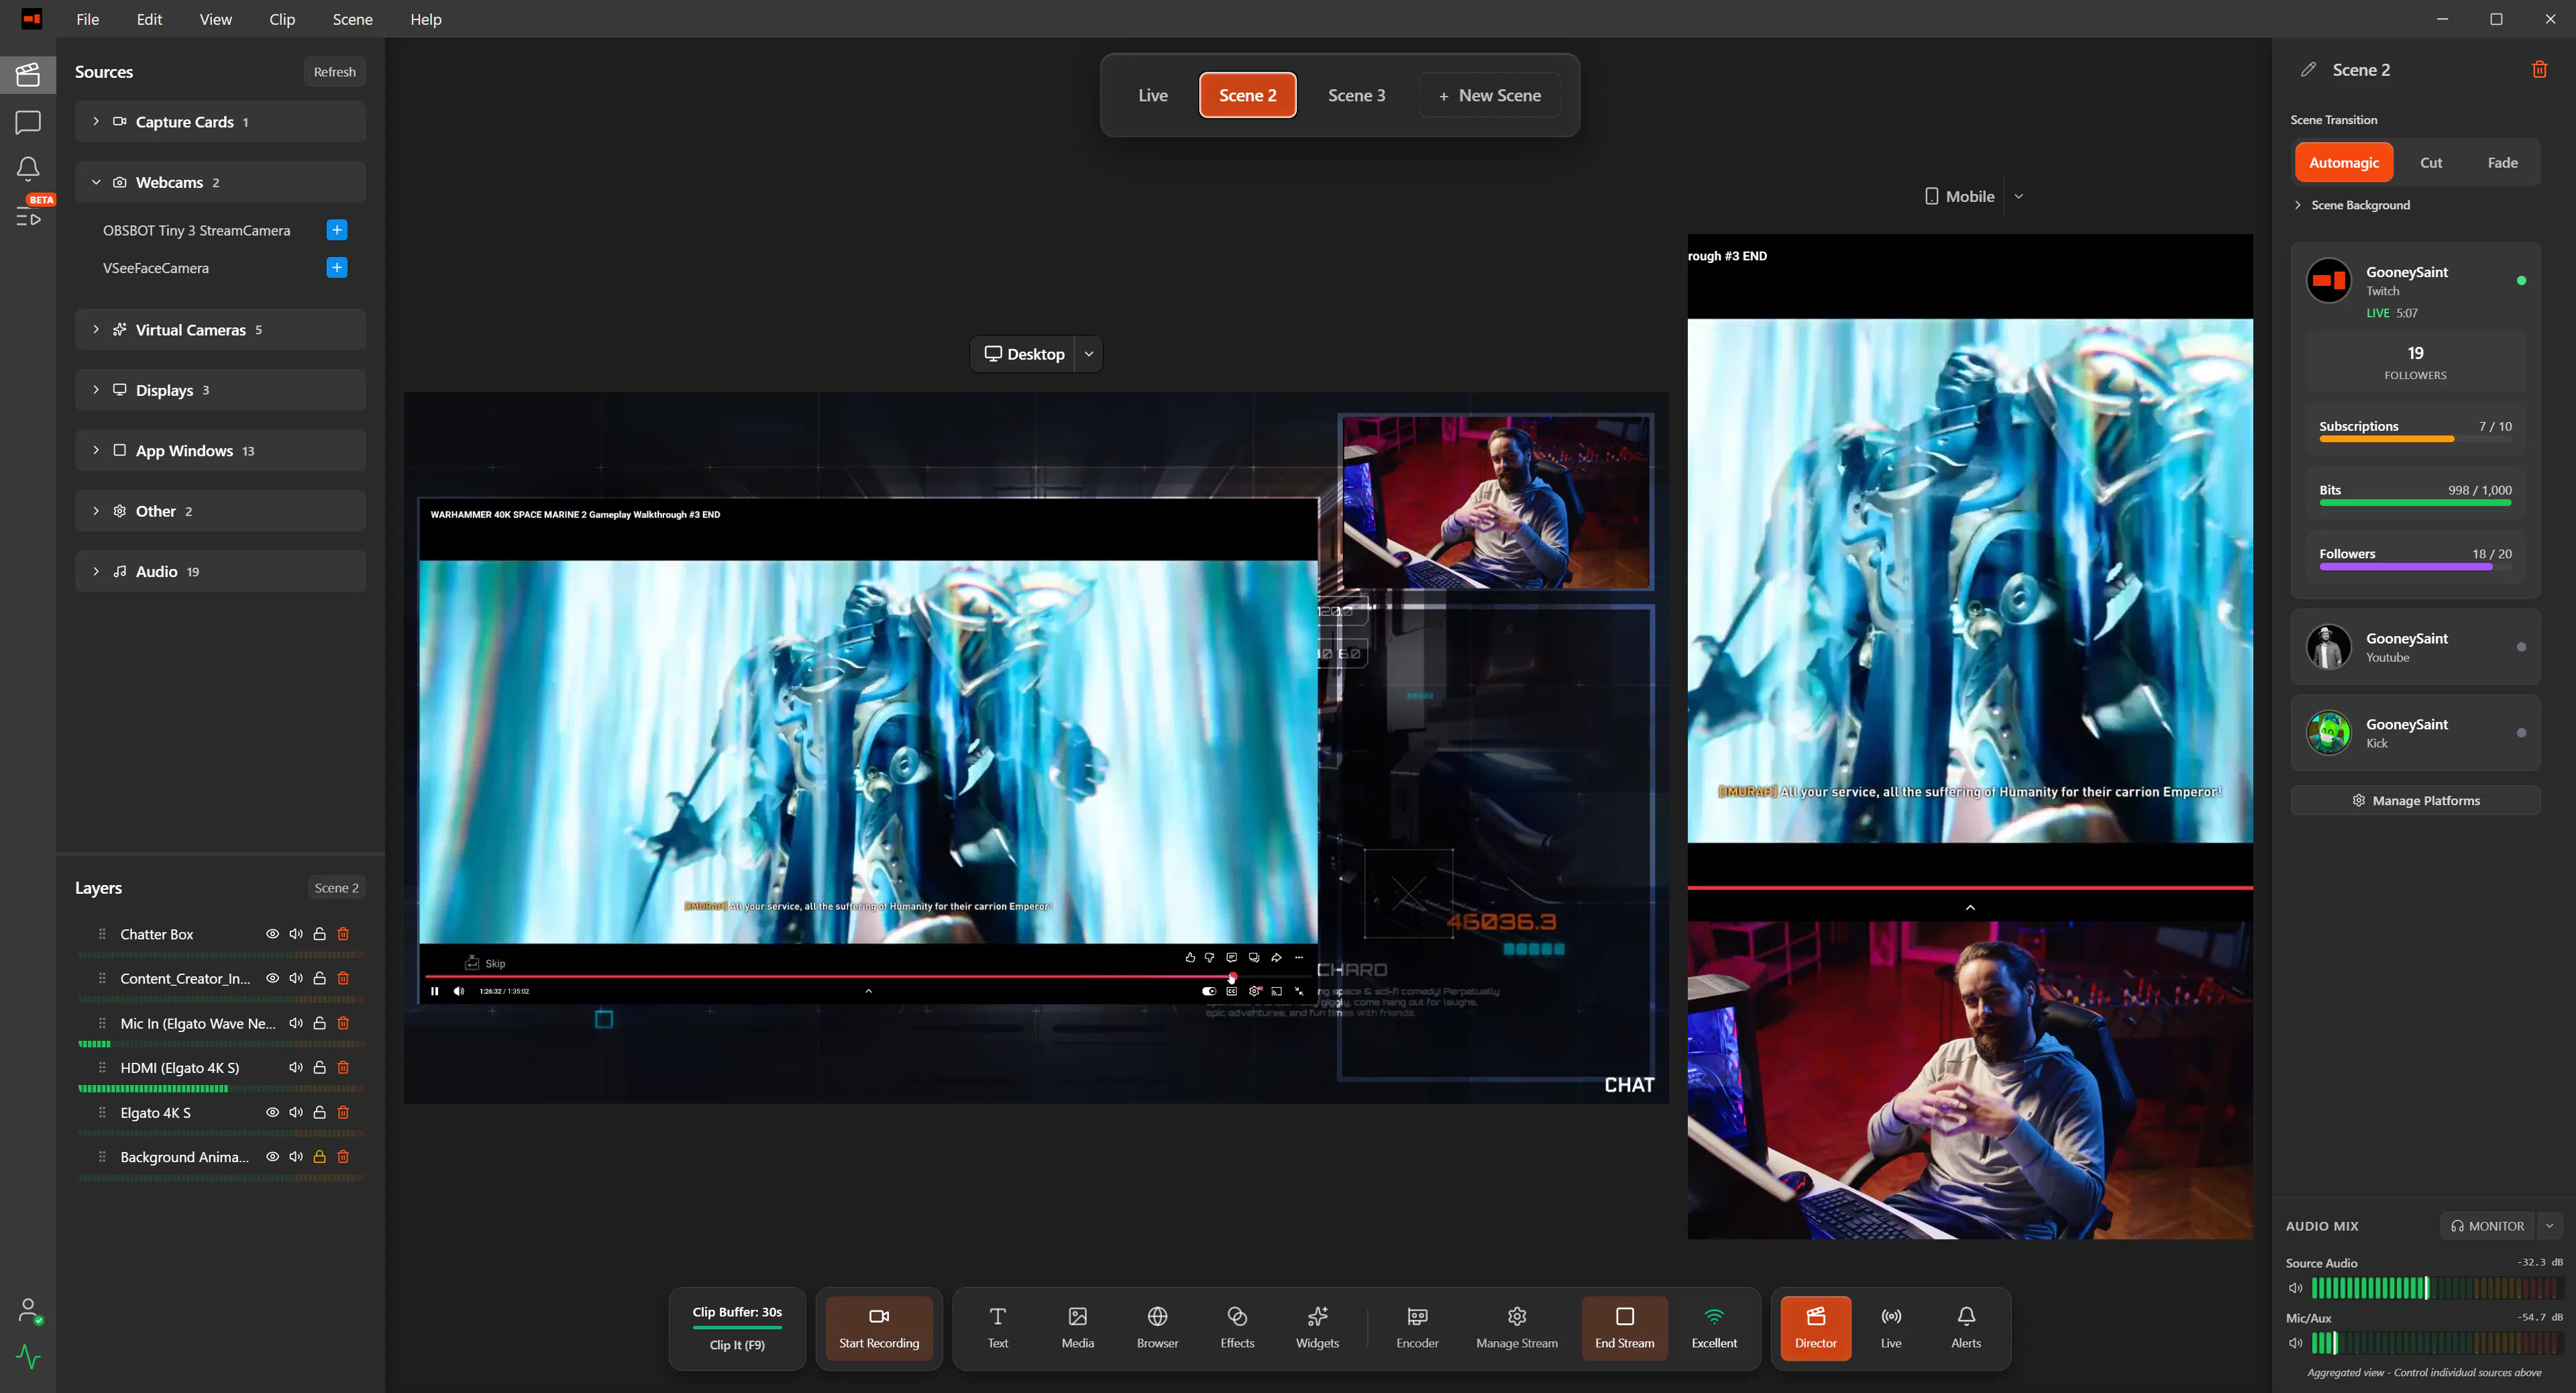The width and height of the screenshot is (2576, 1393).
Task: Refresh the Sources list
Action: (x=334, y=72)
